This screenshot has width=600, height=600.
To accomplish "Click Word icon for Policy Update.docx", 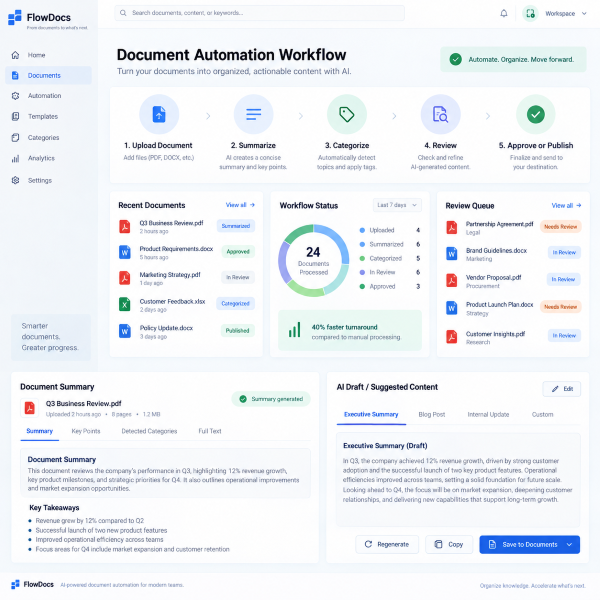I will [x=124, y=331].
